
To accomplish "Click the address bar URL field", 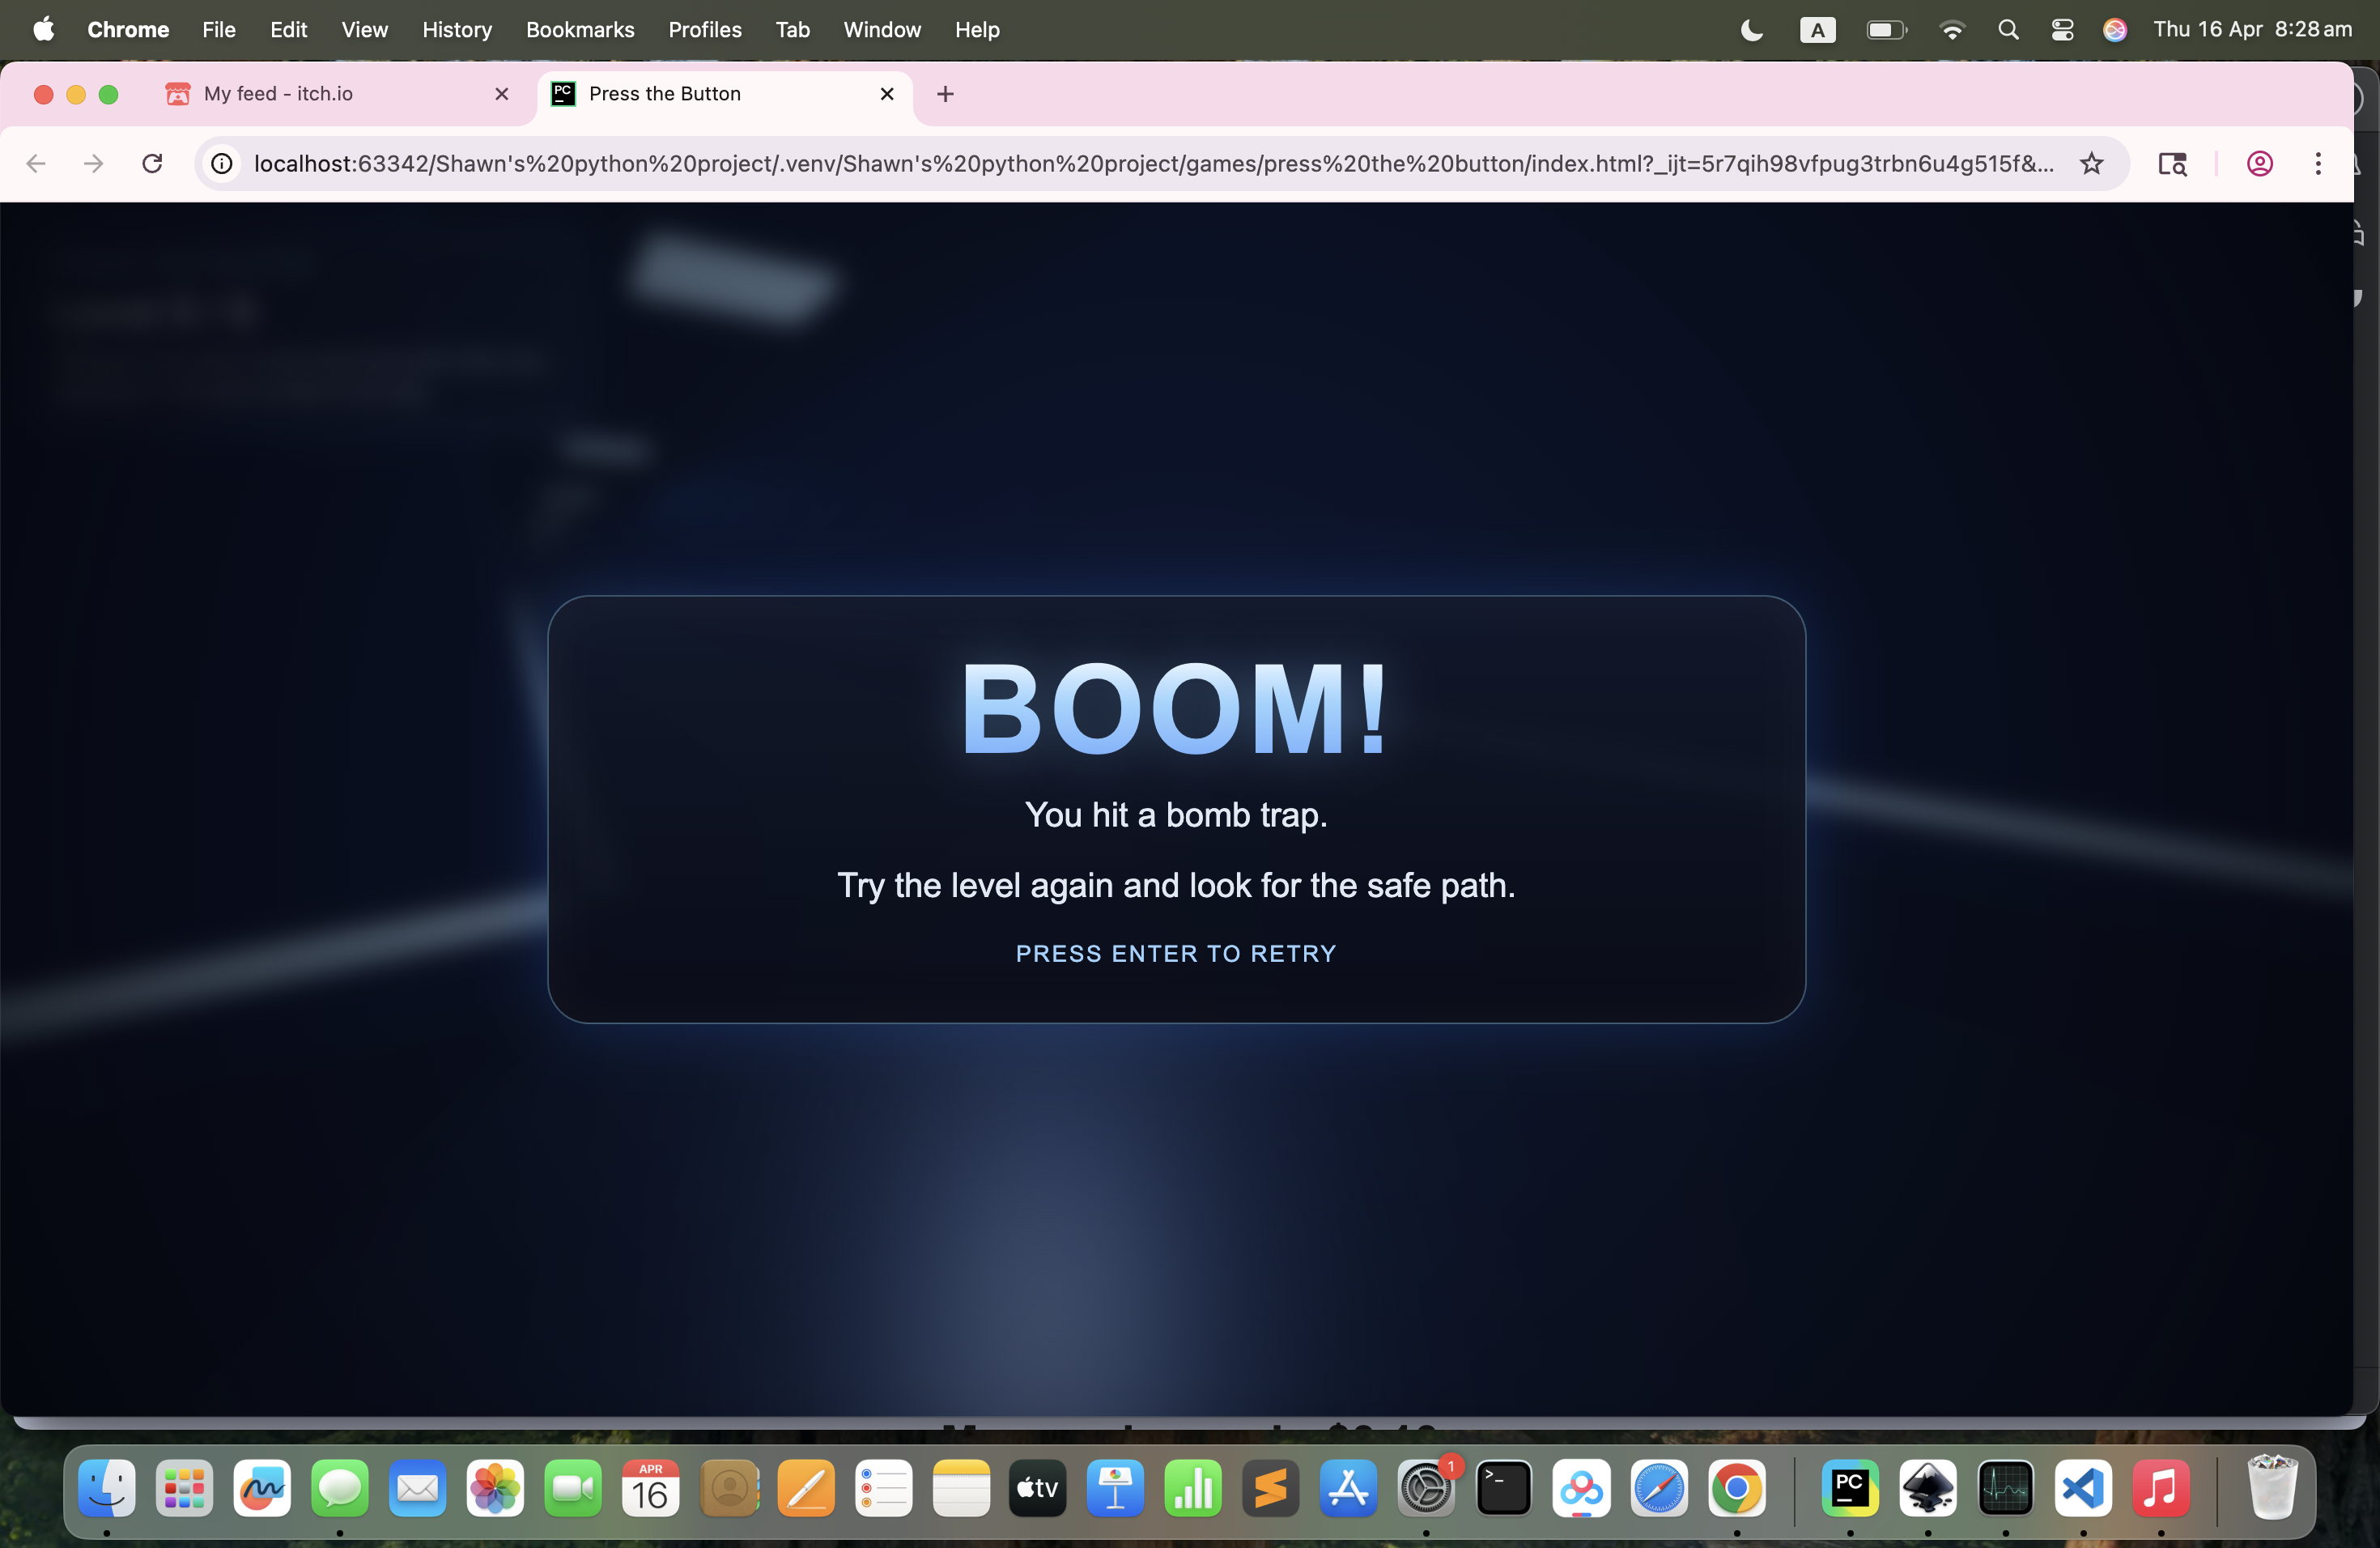I will (1150, 163).
